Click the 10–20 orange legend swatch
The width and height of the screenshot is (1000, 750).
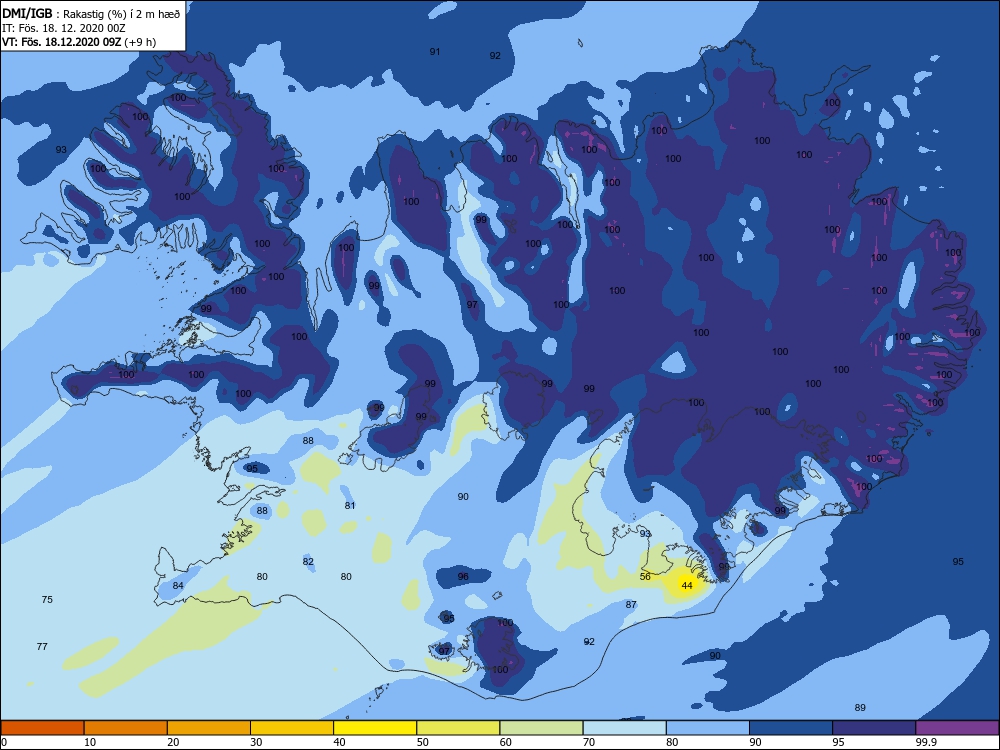pos(126,728)
